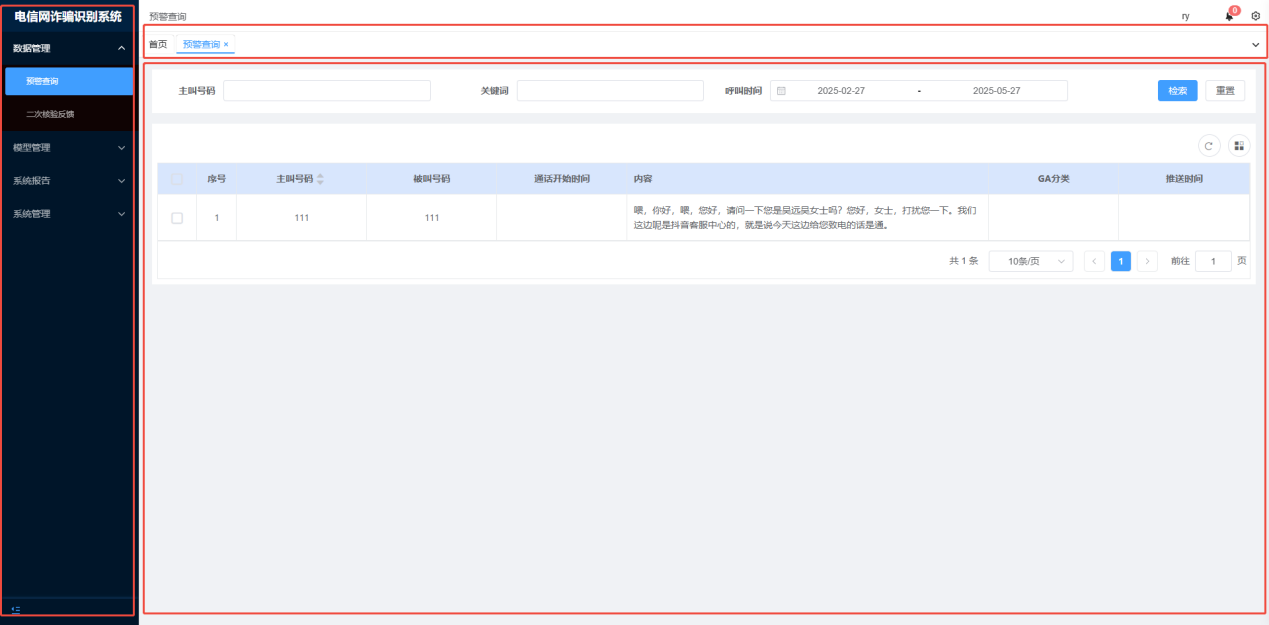
Task: Click the table refresh icon
Action: (x=1209, y=146)
